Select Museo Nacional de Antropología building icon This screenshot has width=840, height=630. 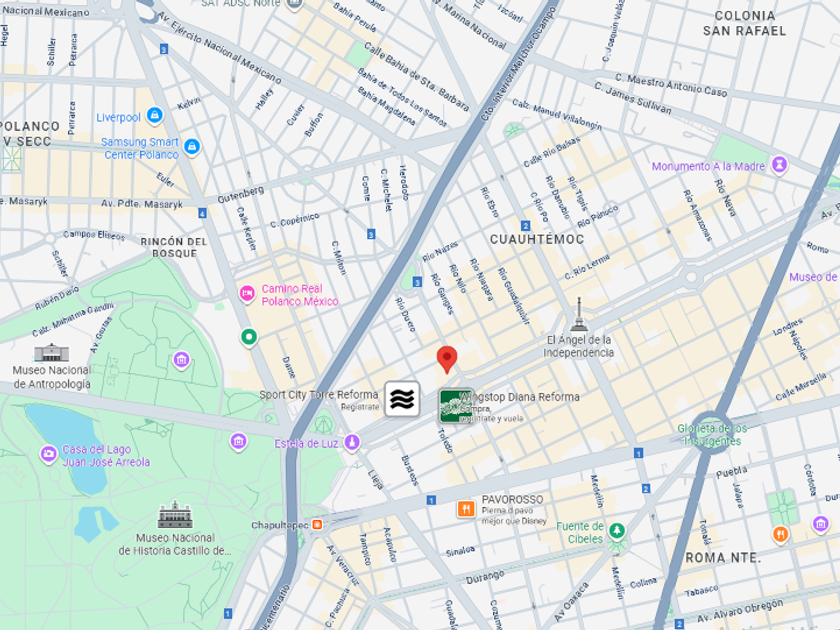click(51, 352)
